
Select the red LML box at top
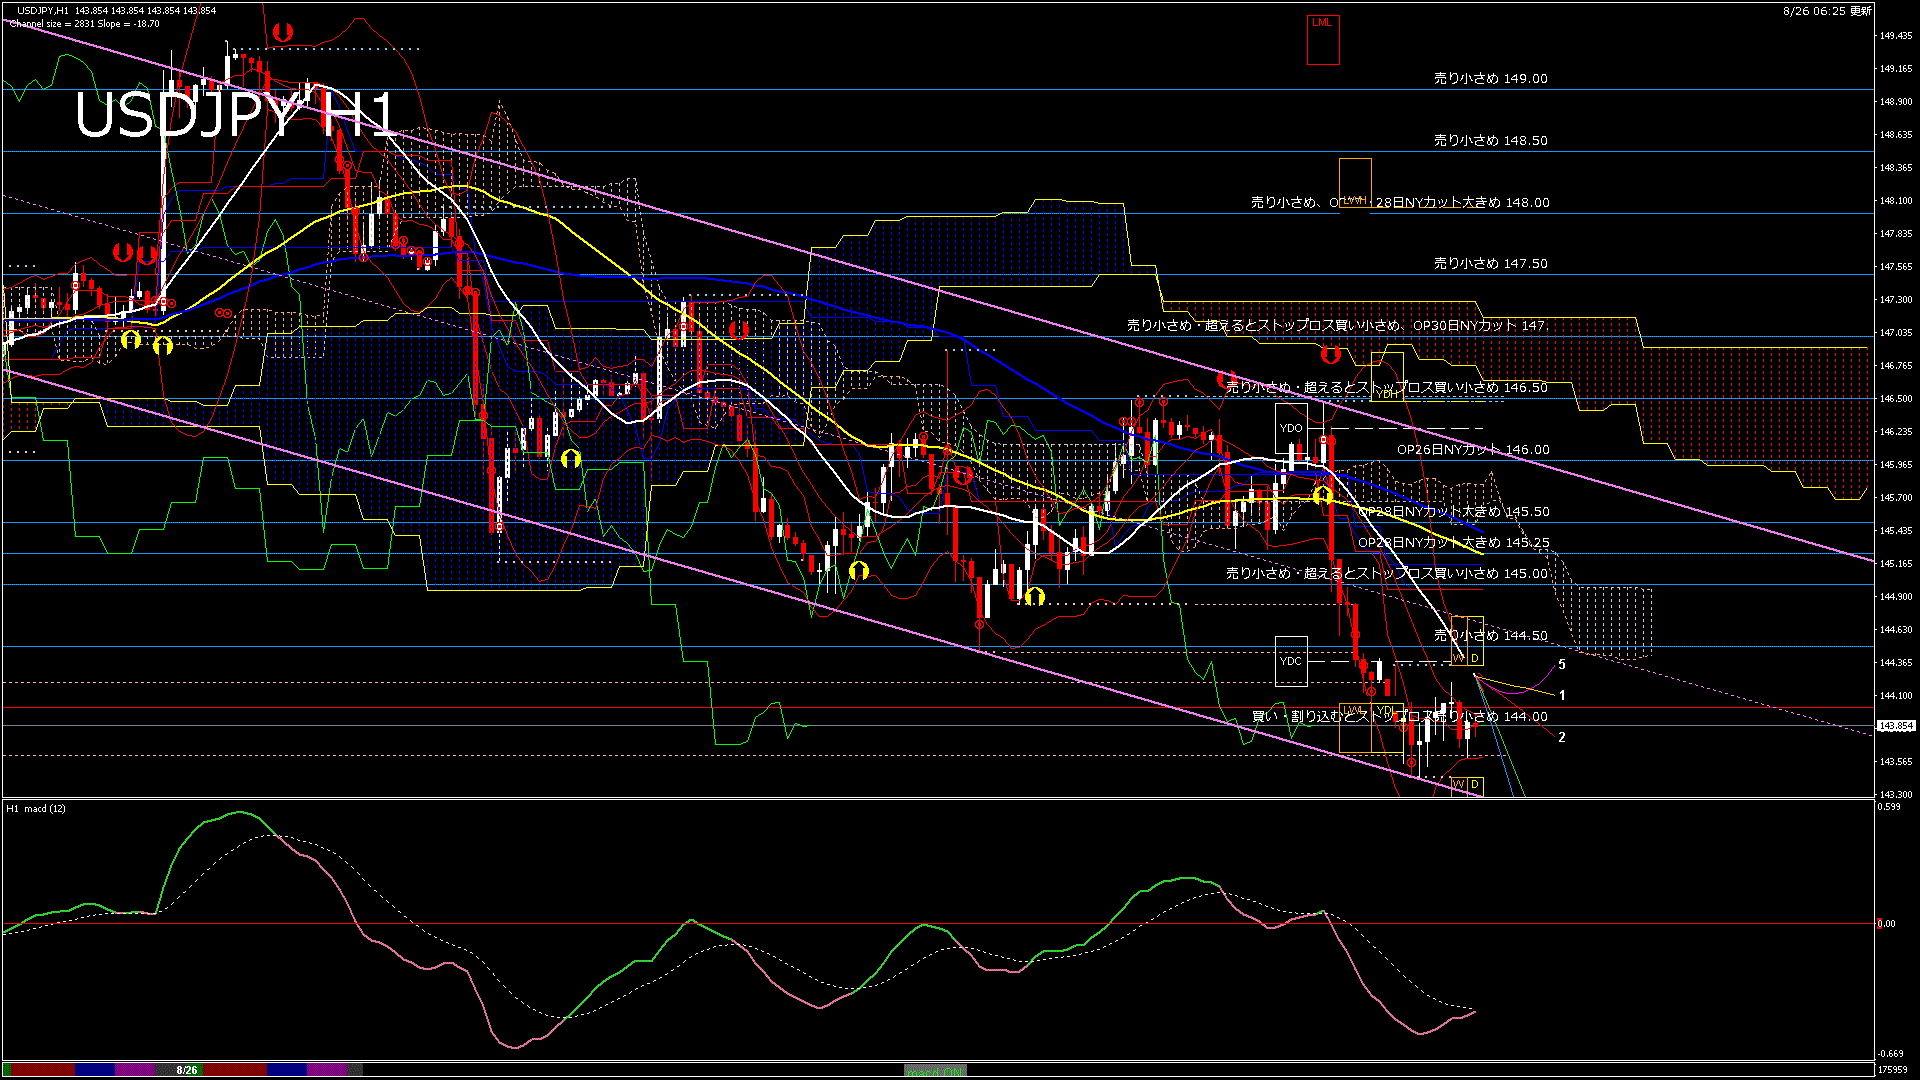1322,23
